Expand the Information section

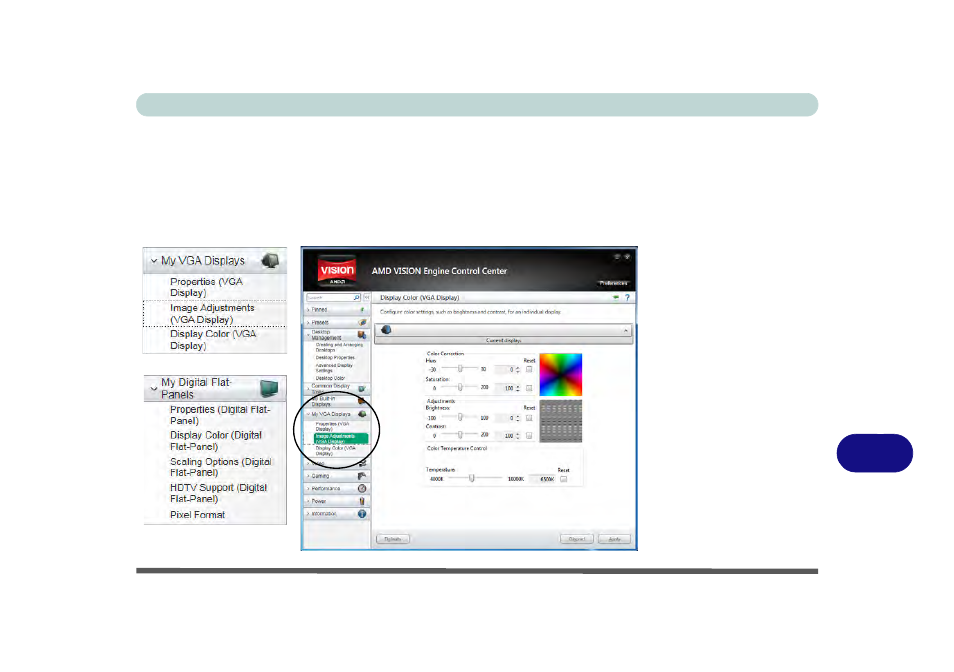(x=308, y=514)
